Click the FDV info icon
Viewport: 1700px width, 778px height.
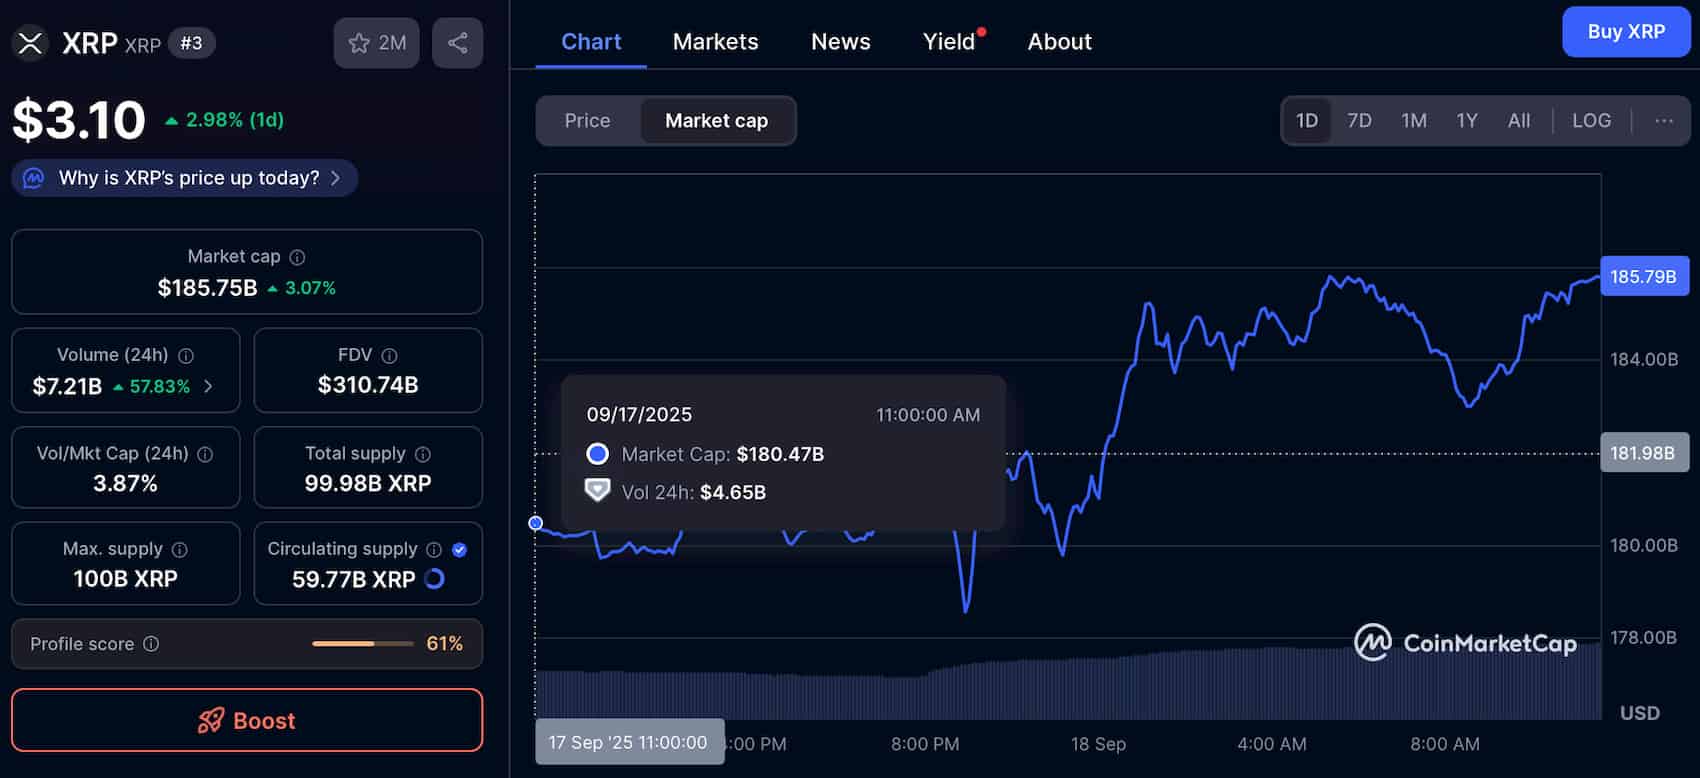[389, 355]
